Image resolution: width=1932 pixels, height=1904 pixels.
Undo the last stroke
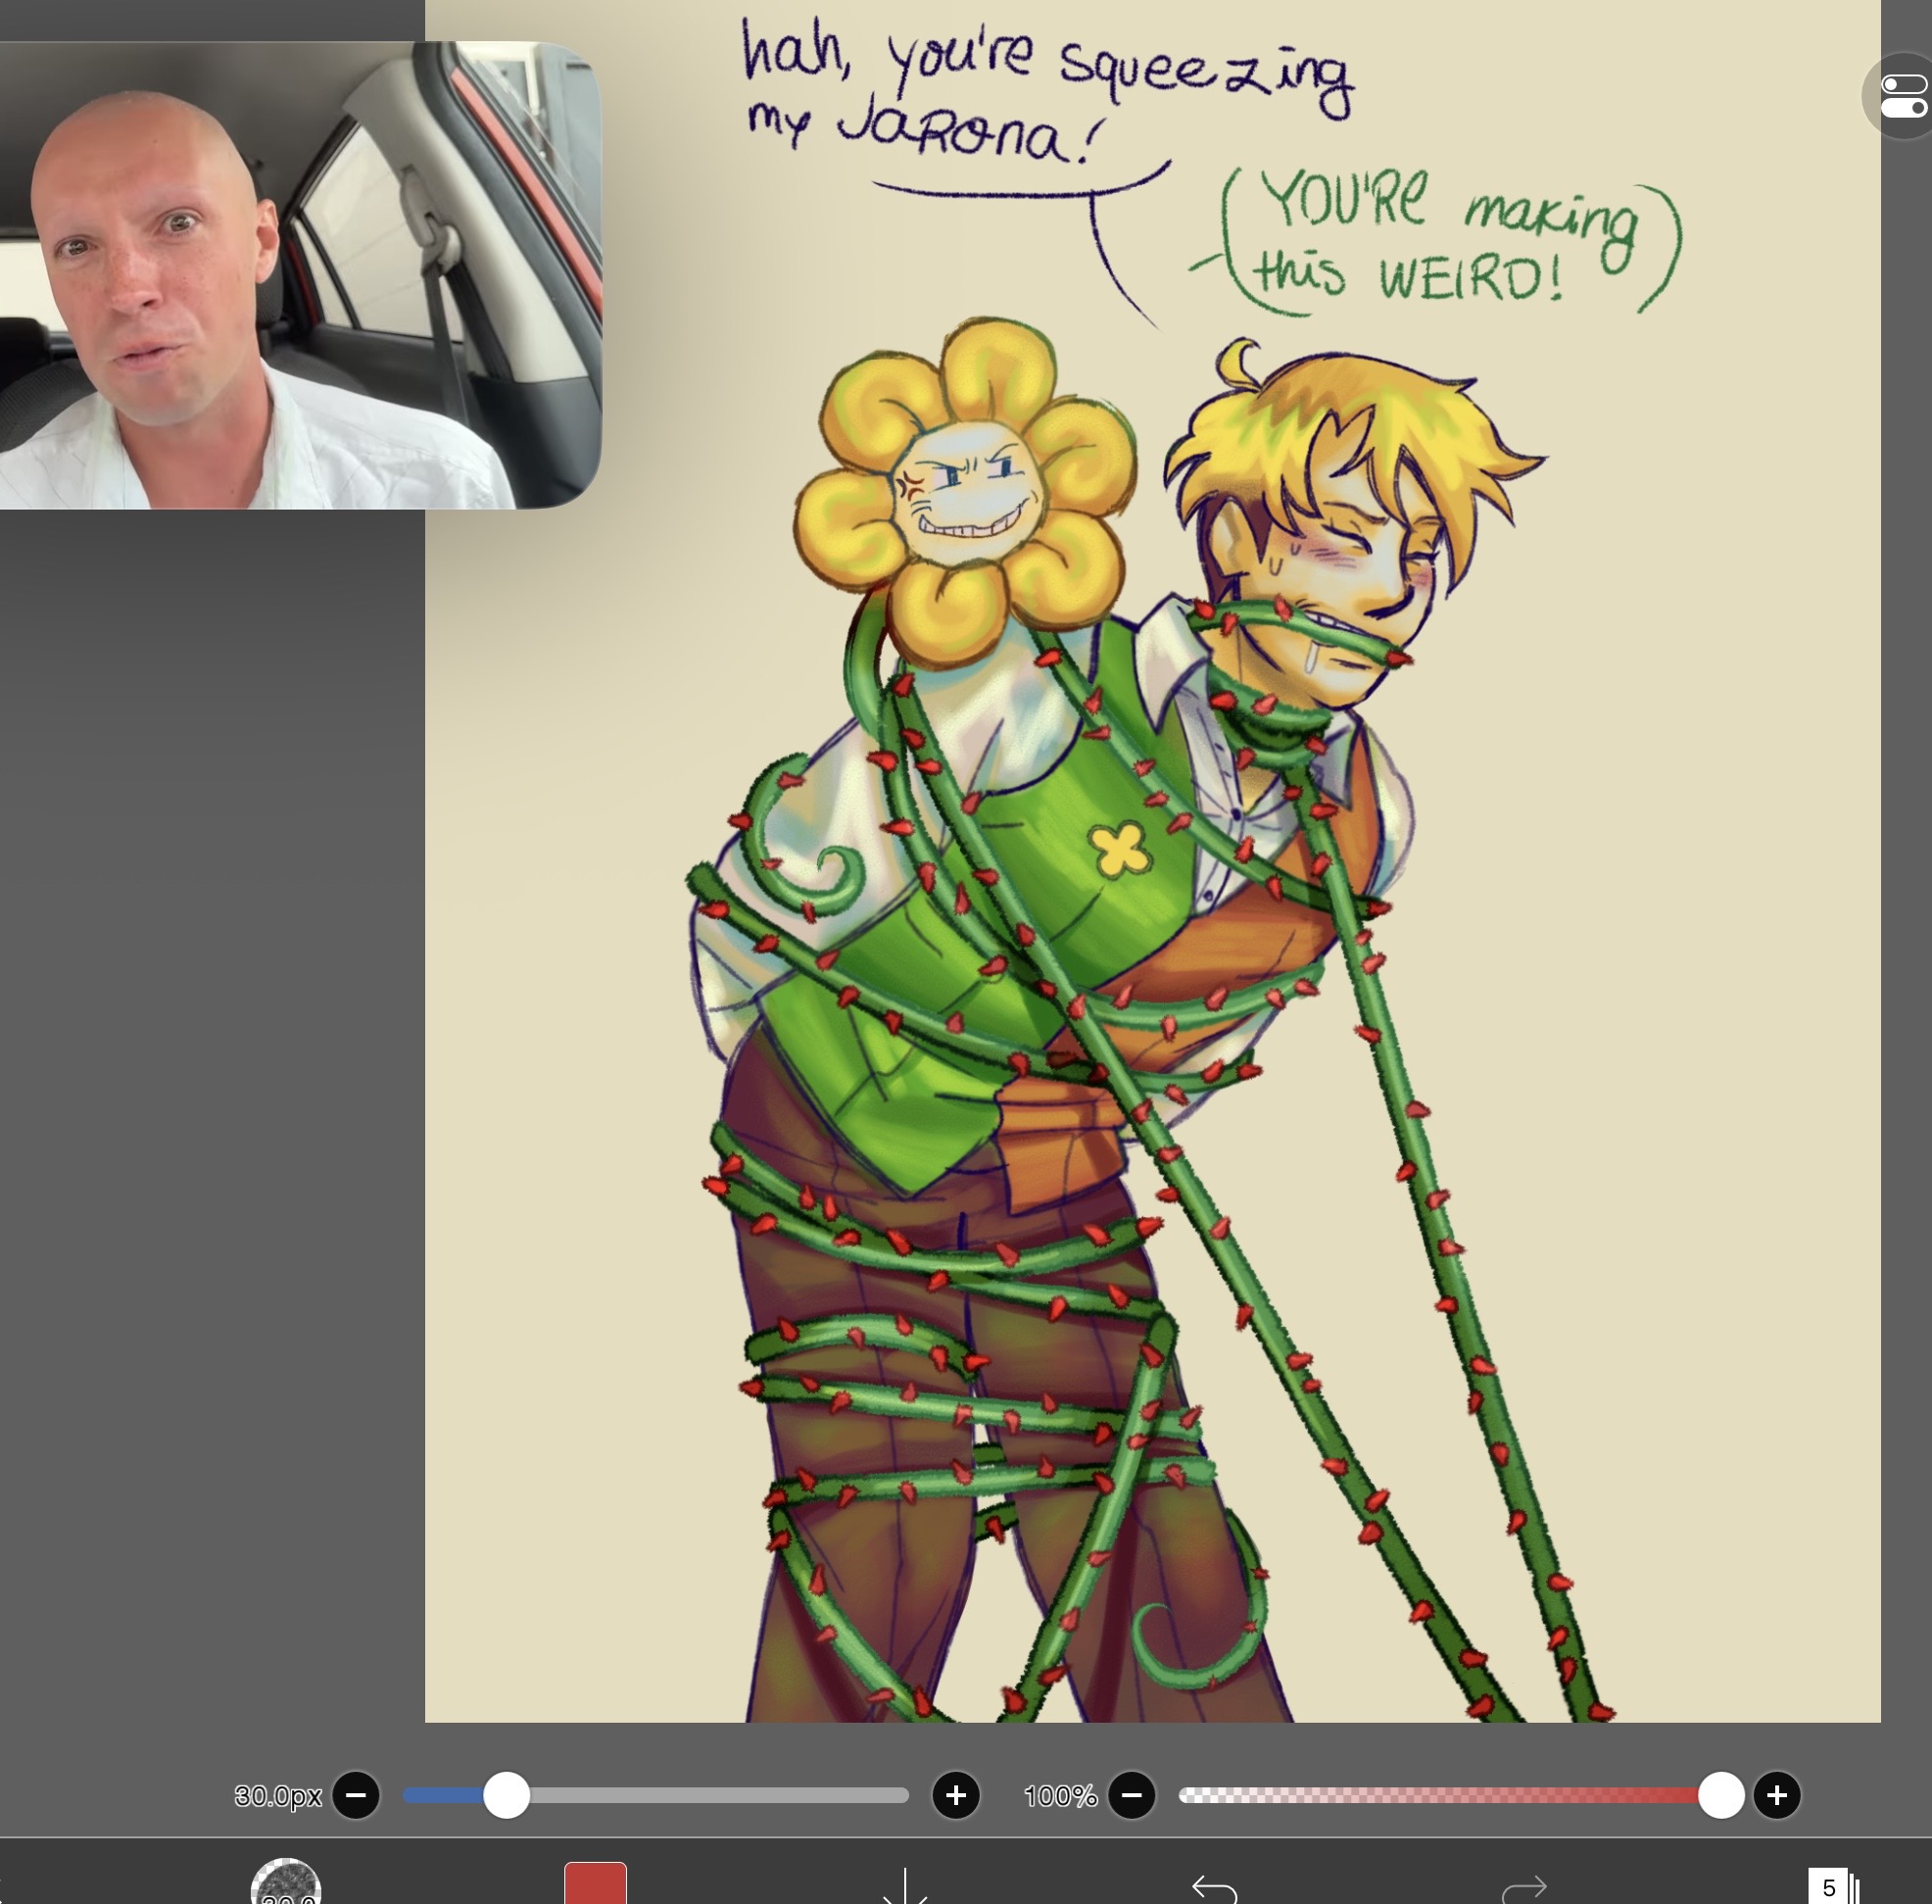[1215, 1888]
